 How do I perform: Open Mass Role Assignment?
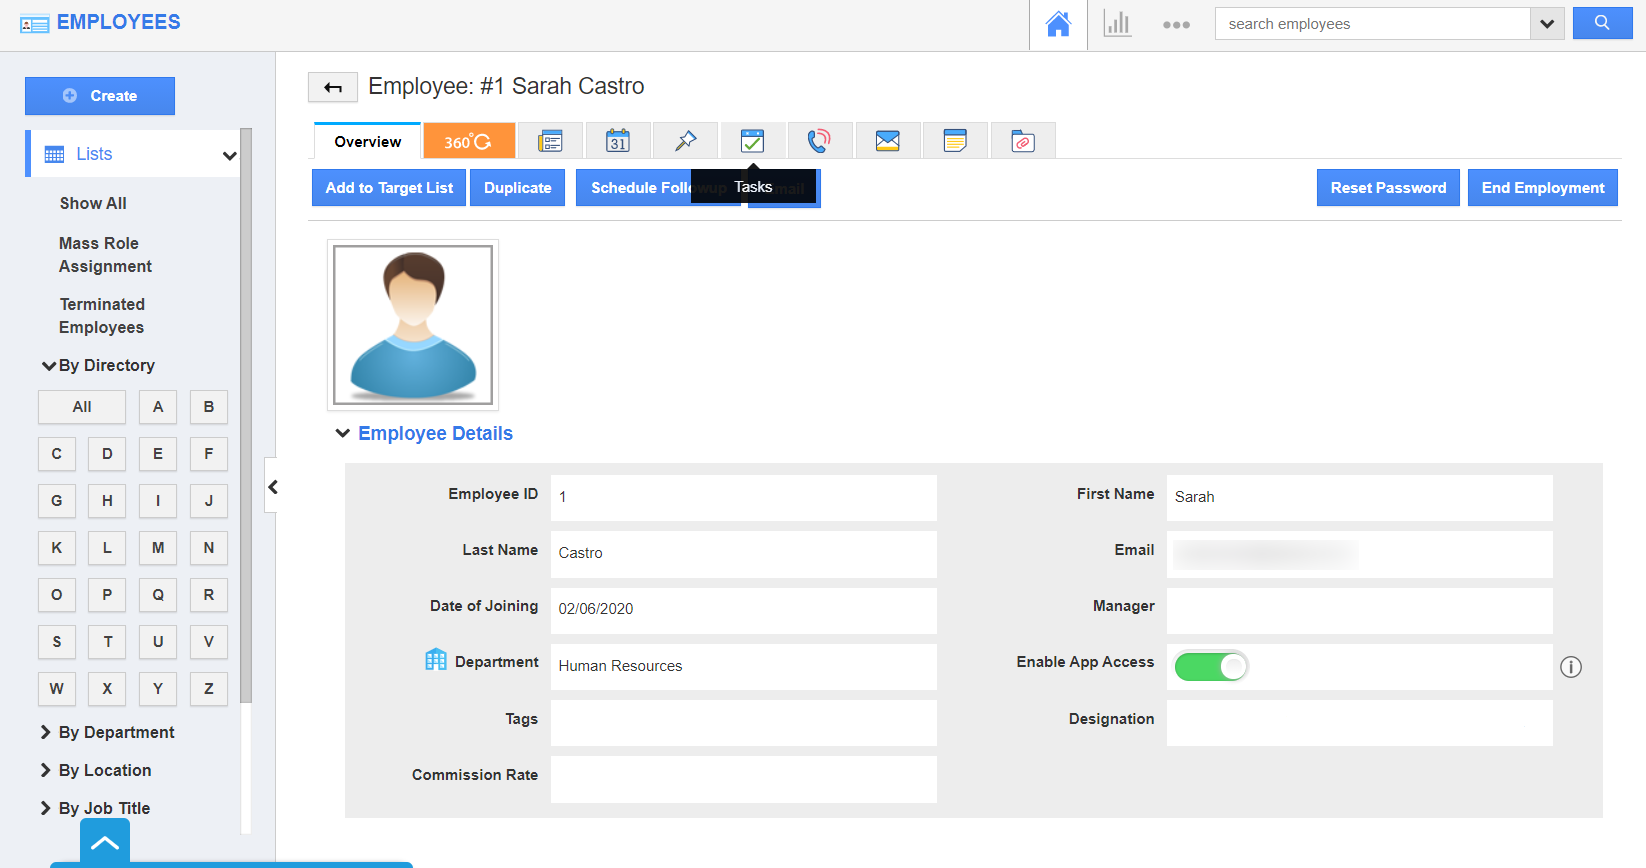click(105, 255)
